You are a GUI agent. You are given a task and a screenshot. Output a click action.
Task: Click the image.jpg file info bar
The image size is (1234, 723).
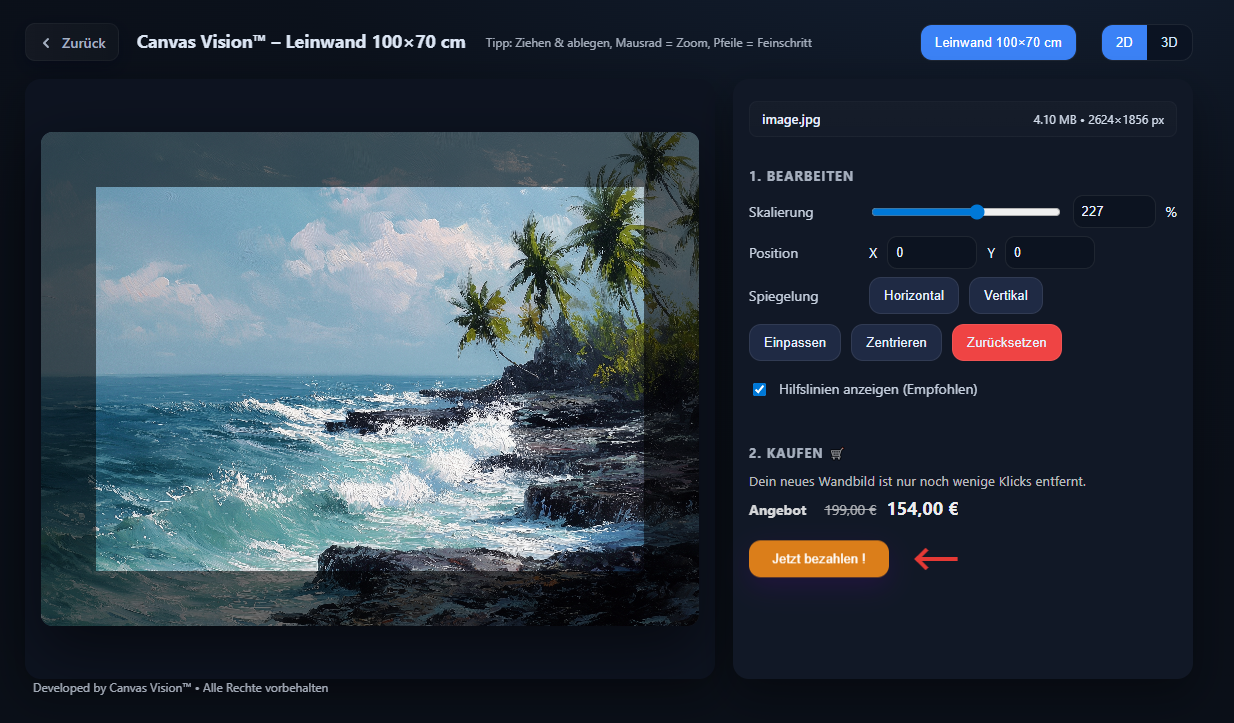coord(962,119)
